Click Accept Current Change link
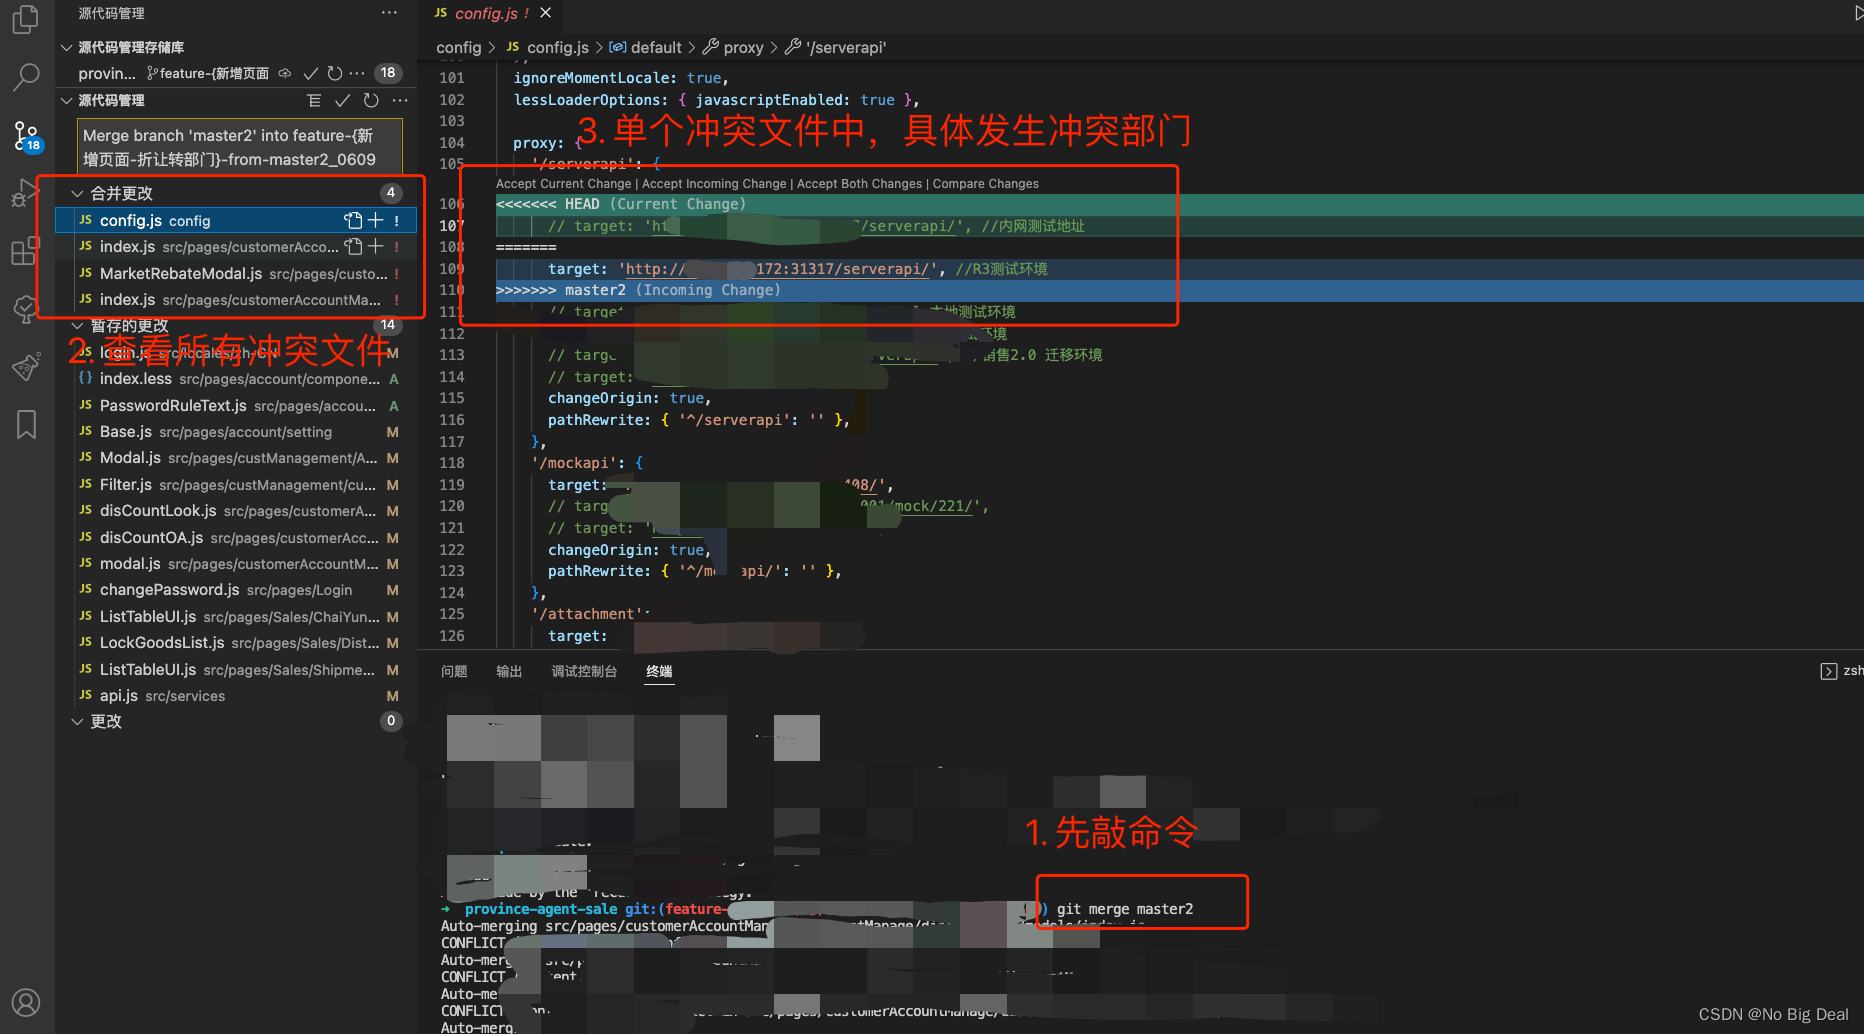This screenshot has height=1034, width=1864. coord(563,184)
